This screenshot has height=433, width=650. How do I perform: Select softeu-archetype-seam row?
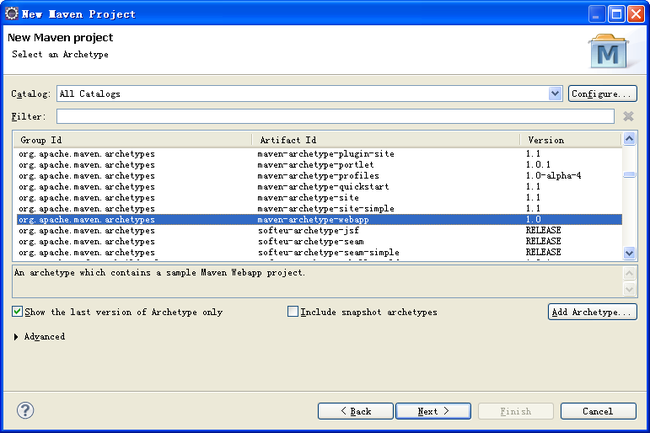(x=319, y=242)
